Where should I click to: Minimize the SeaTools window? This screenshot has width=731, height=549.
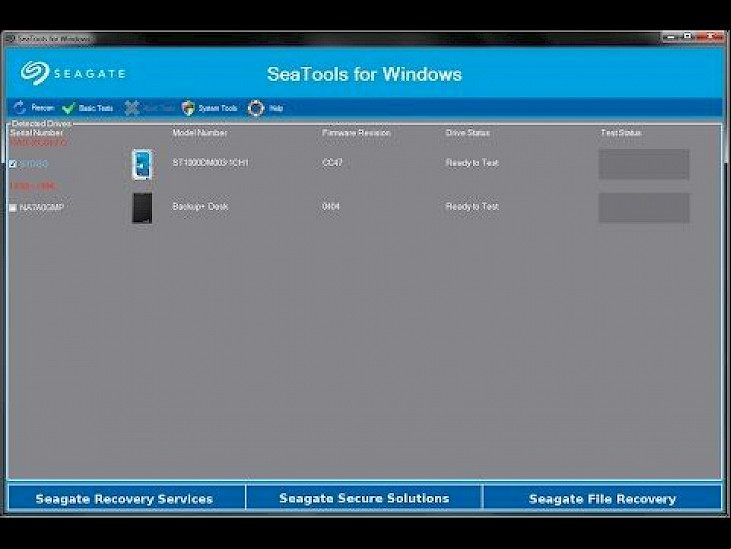pyautogui.click(x=671, y=36)
